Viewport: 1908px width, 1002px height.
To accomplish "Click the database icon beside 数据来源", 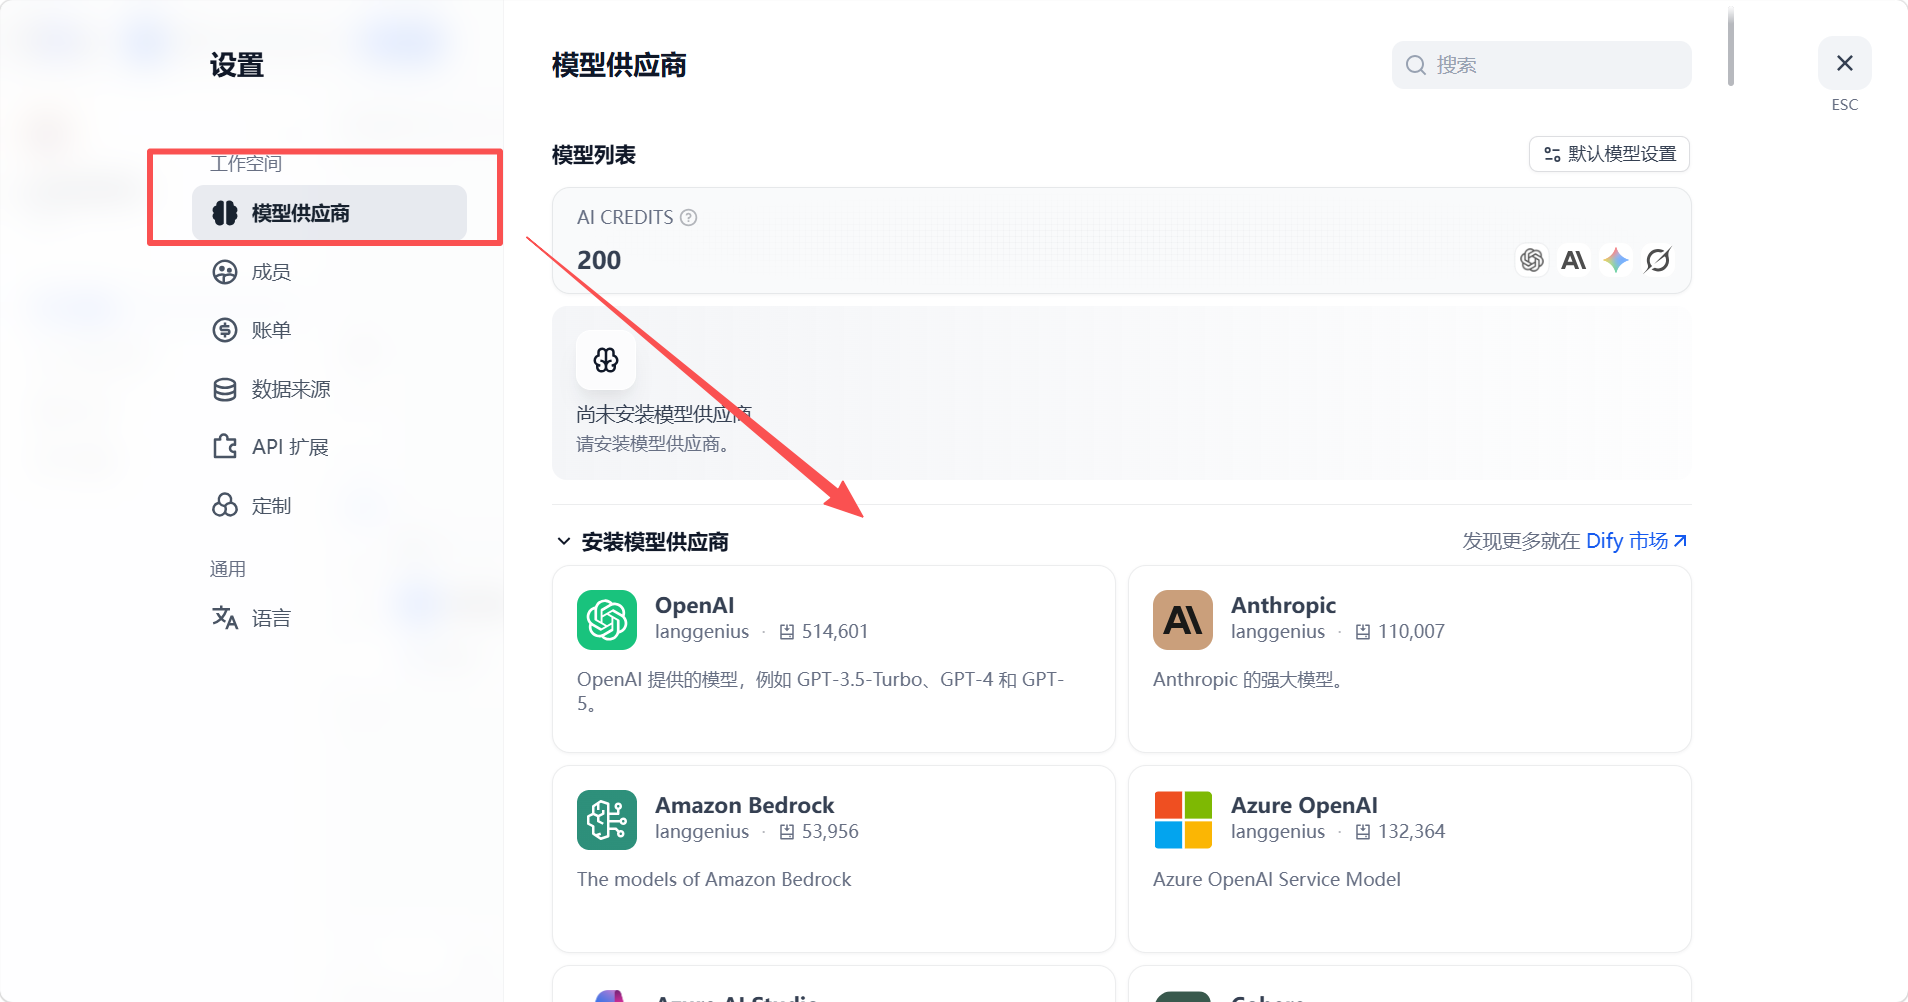I will pyautogui.click(x=225, y=389).
